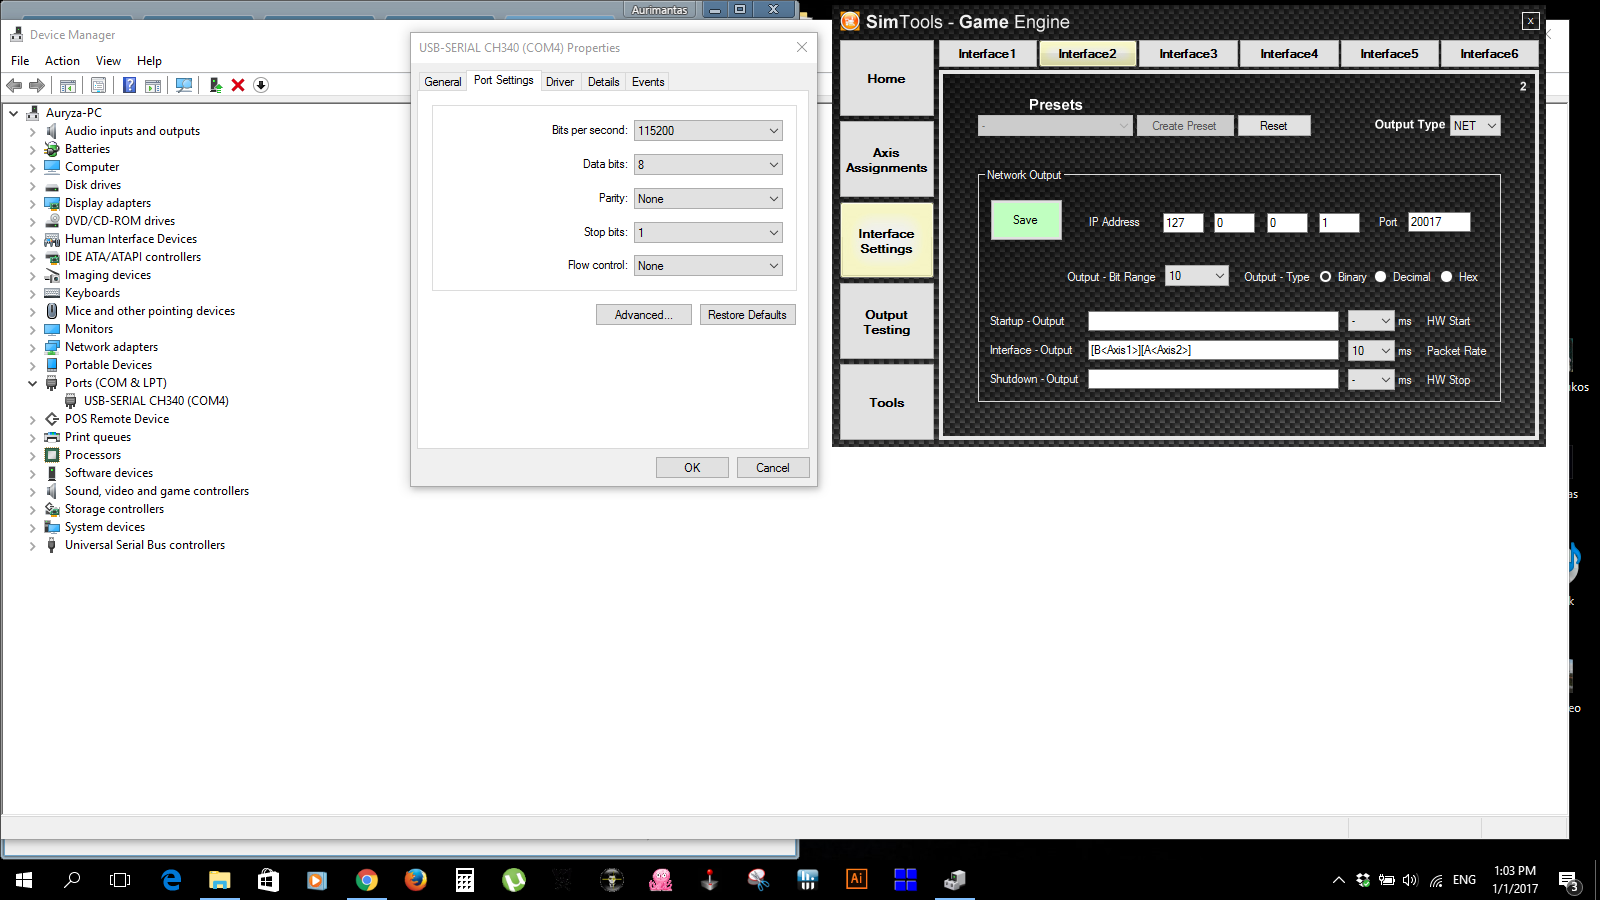The height and width of the screenshot is (900, 1600).
Task: Click Cancel in the CH340 Properties dialog
Action: pos(773,468)
